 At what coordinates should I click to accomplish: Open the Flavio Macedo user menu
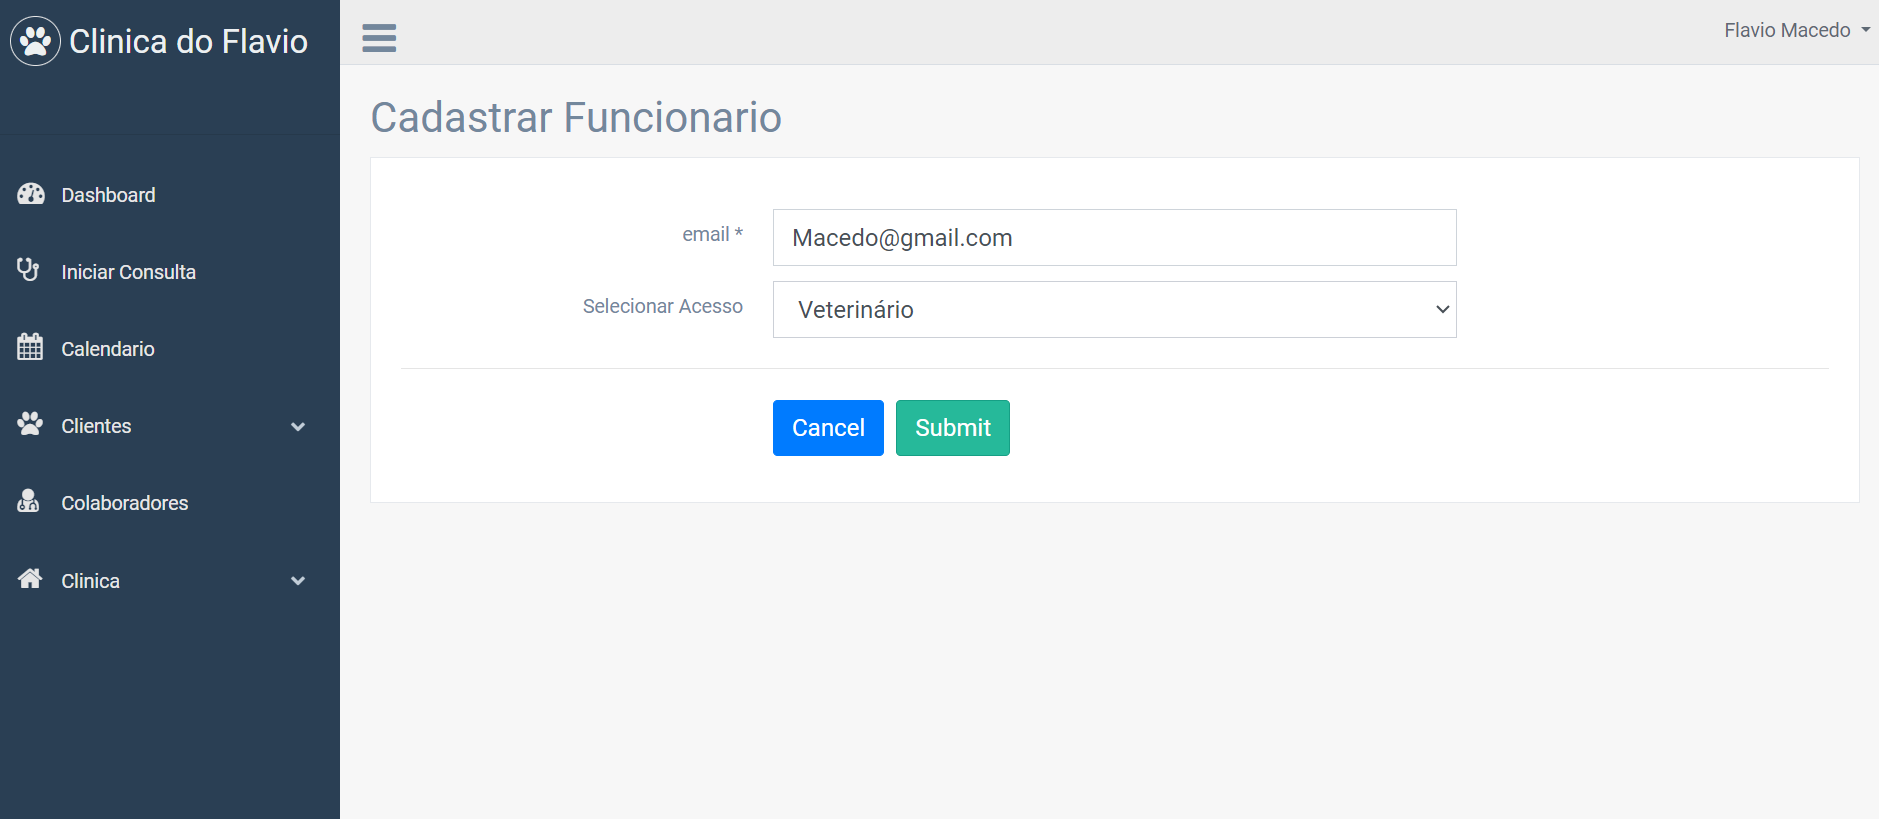1796,31
